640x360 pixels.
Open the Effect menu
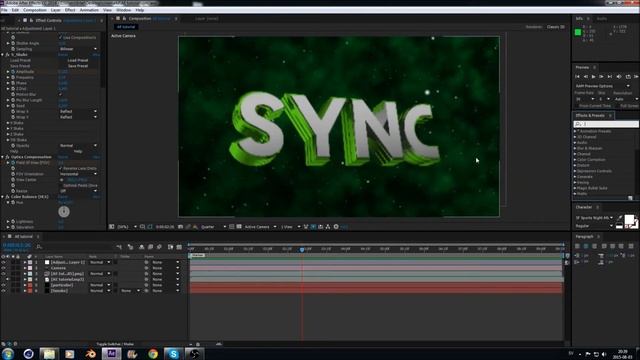(x=70, y=10)
